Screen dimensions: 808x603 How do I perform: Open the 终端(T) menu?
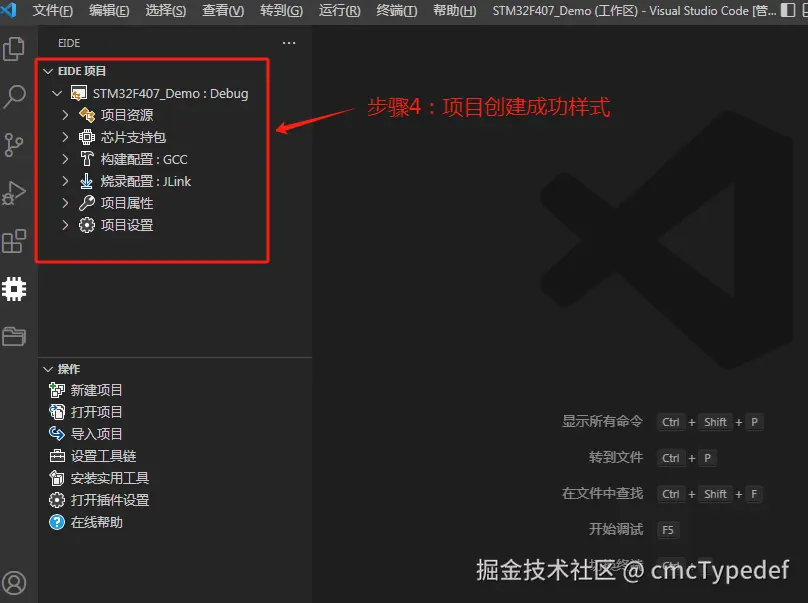(x=397, y=10)
